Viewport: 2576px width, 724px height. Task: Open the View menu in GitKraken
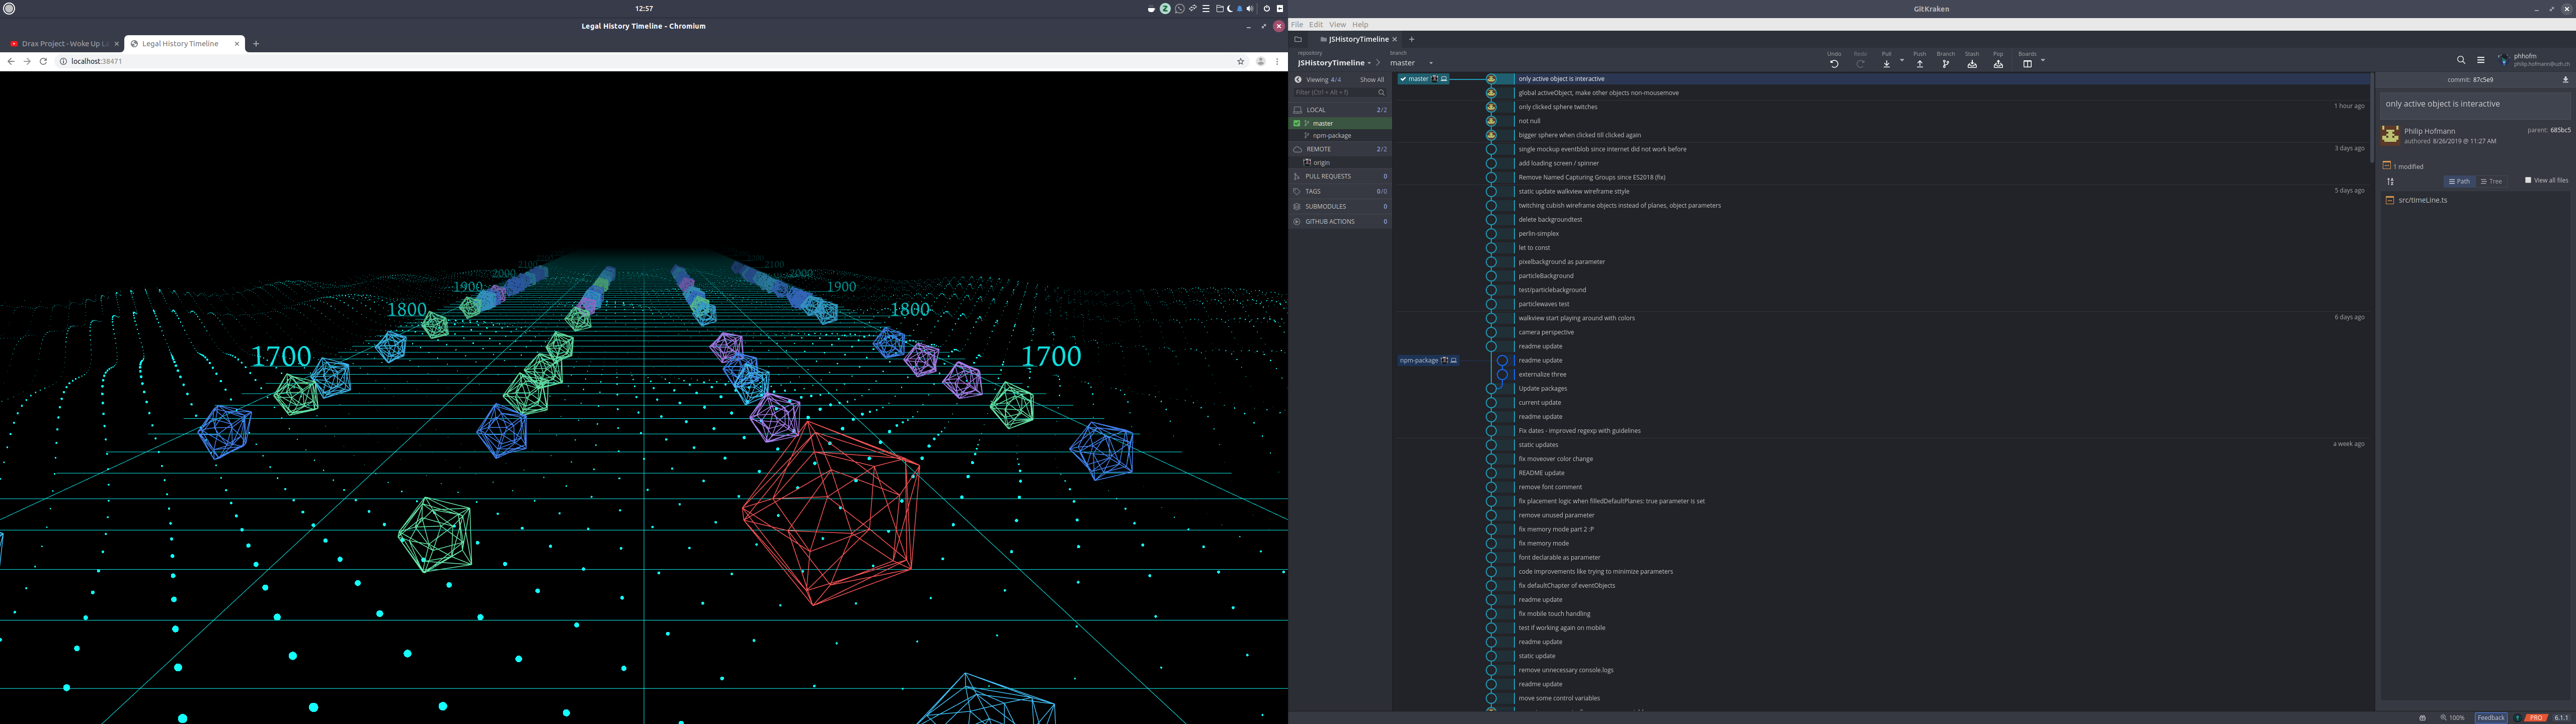1337,24
